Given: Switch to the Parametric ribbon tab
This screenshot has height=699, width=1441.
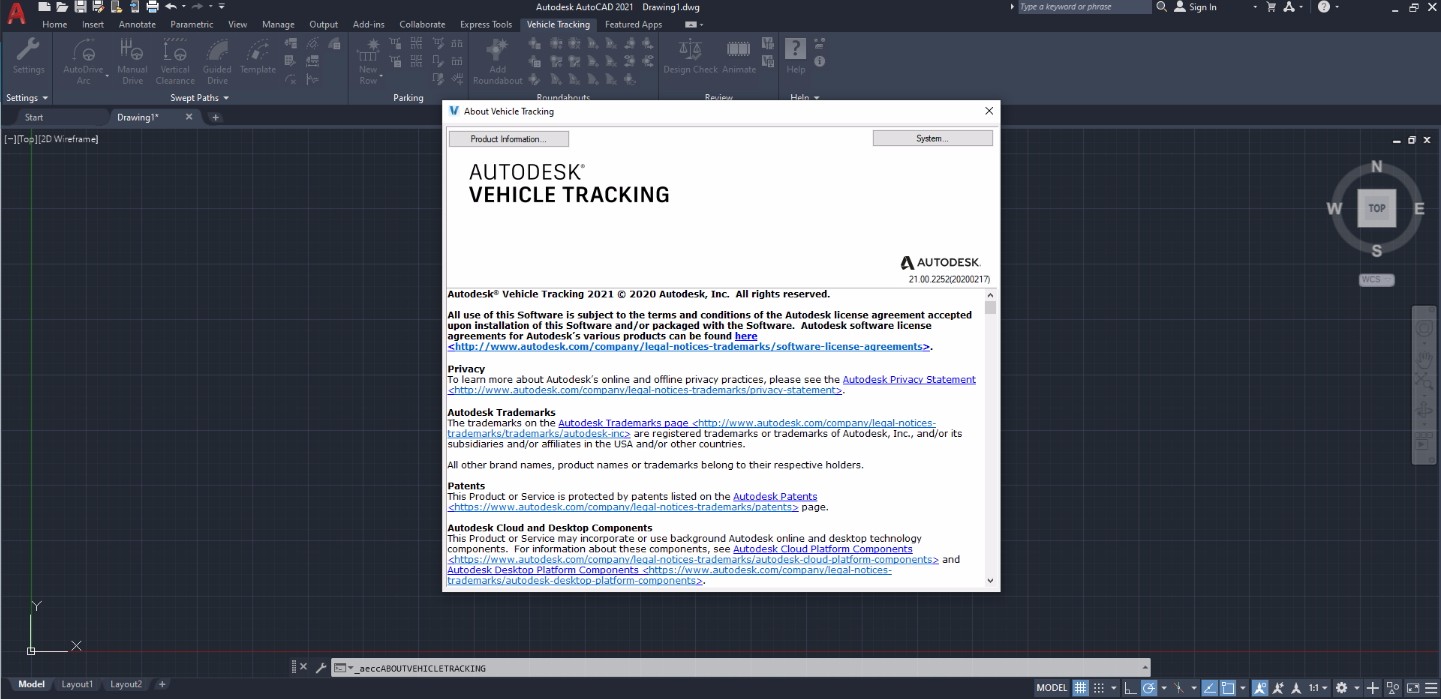Looking at the screenshot, I should (x=191, y=24).
